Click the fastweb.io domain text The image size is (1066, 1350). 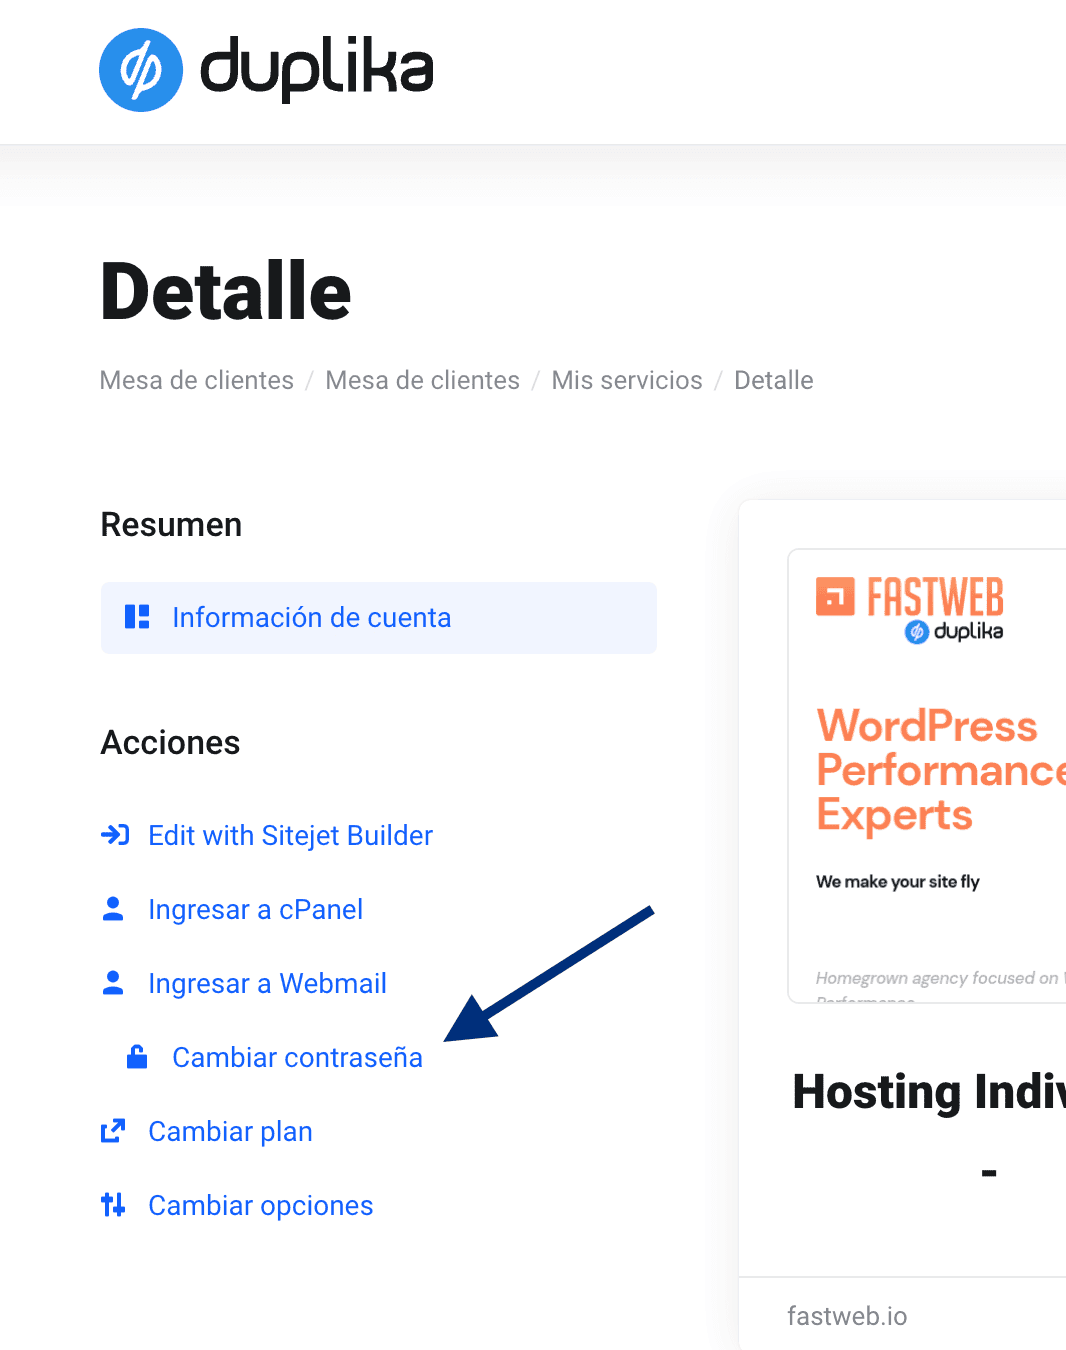tap(847, 1316)
